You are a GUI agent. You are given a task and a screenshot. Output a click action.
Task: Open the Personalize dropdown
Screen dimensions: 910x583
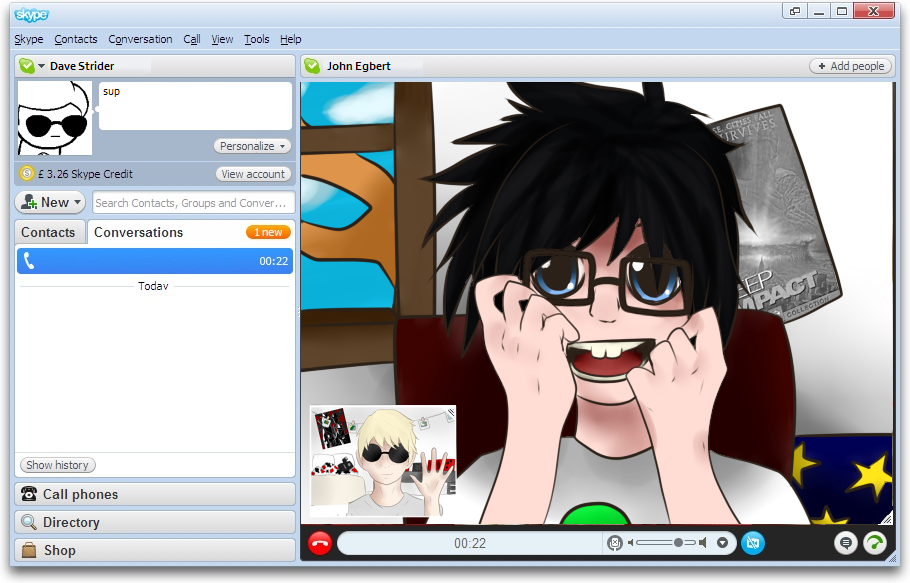[x=252, y=146]
